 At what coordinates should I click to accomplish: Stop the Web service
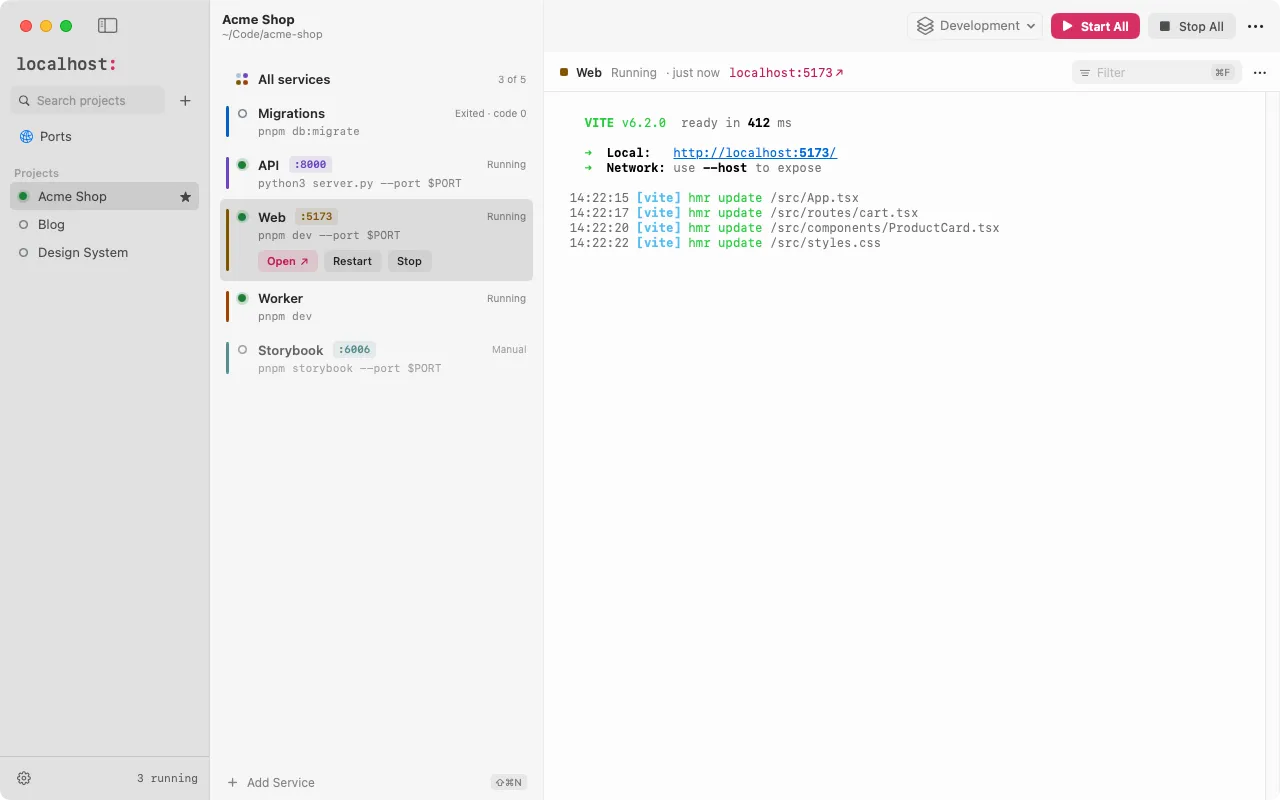point(409,261)
